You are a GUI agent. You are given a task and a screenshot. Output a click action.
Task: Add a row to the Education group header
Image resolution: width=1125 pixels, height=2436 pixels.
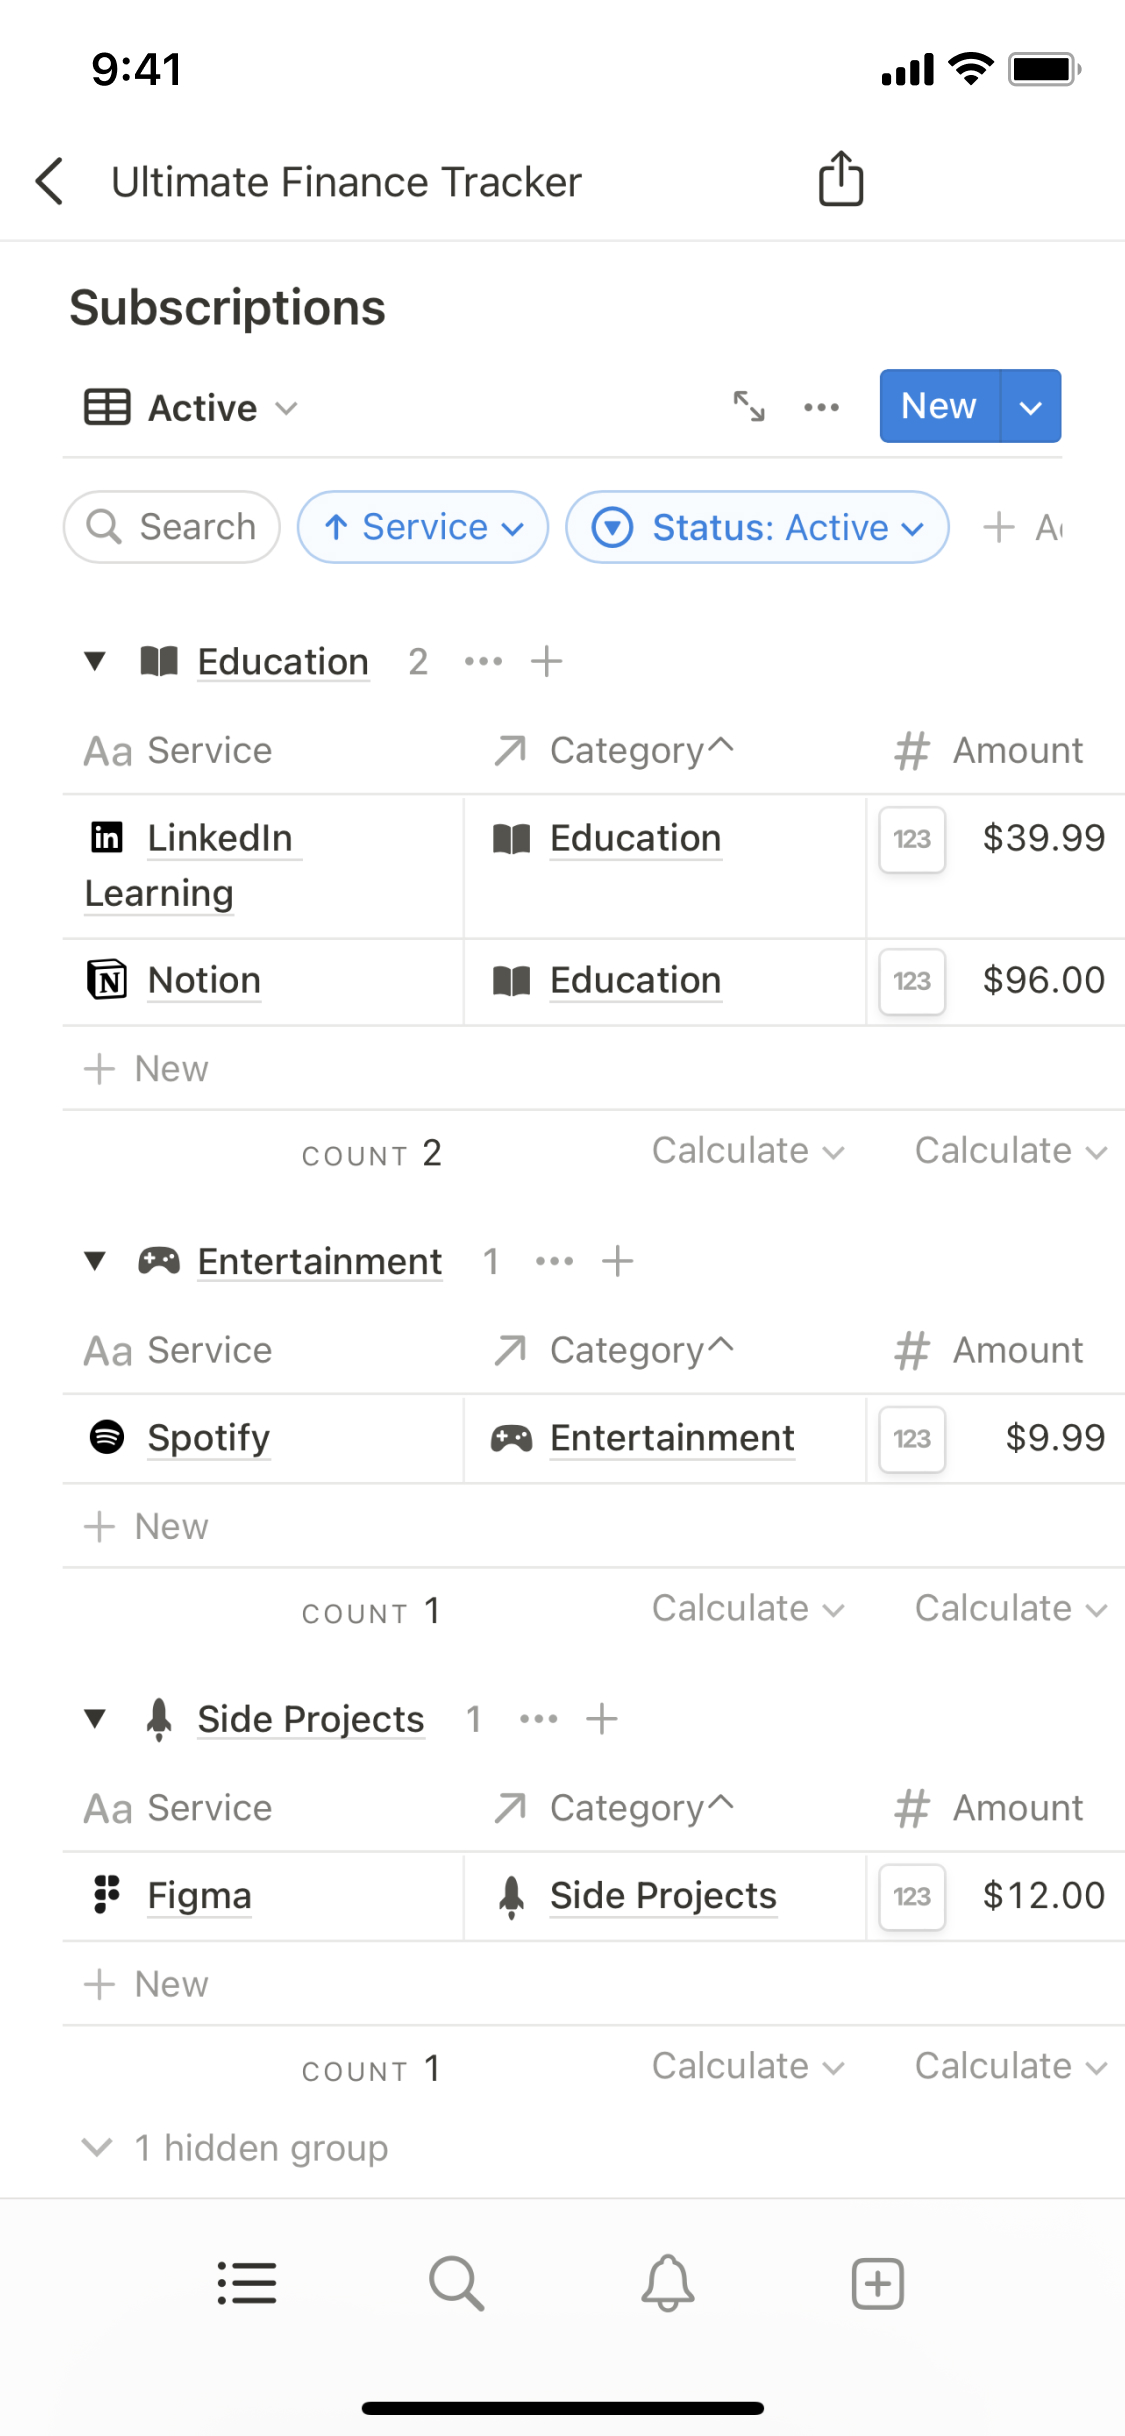(547, 661)
